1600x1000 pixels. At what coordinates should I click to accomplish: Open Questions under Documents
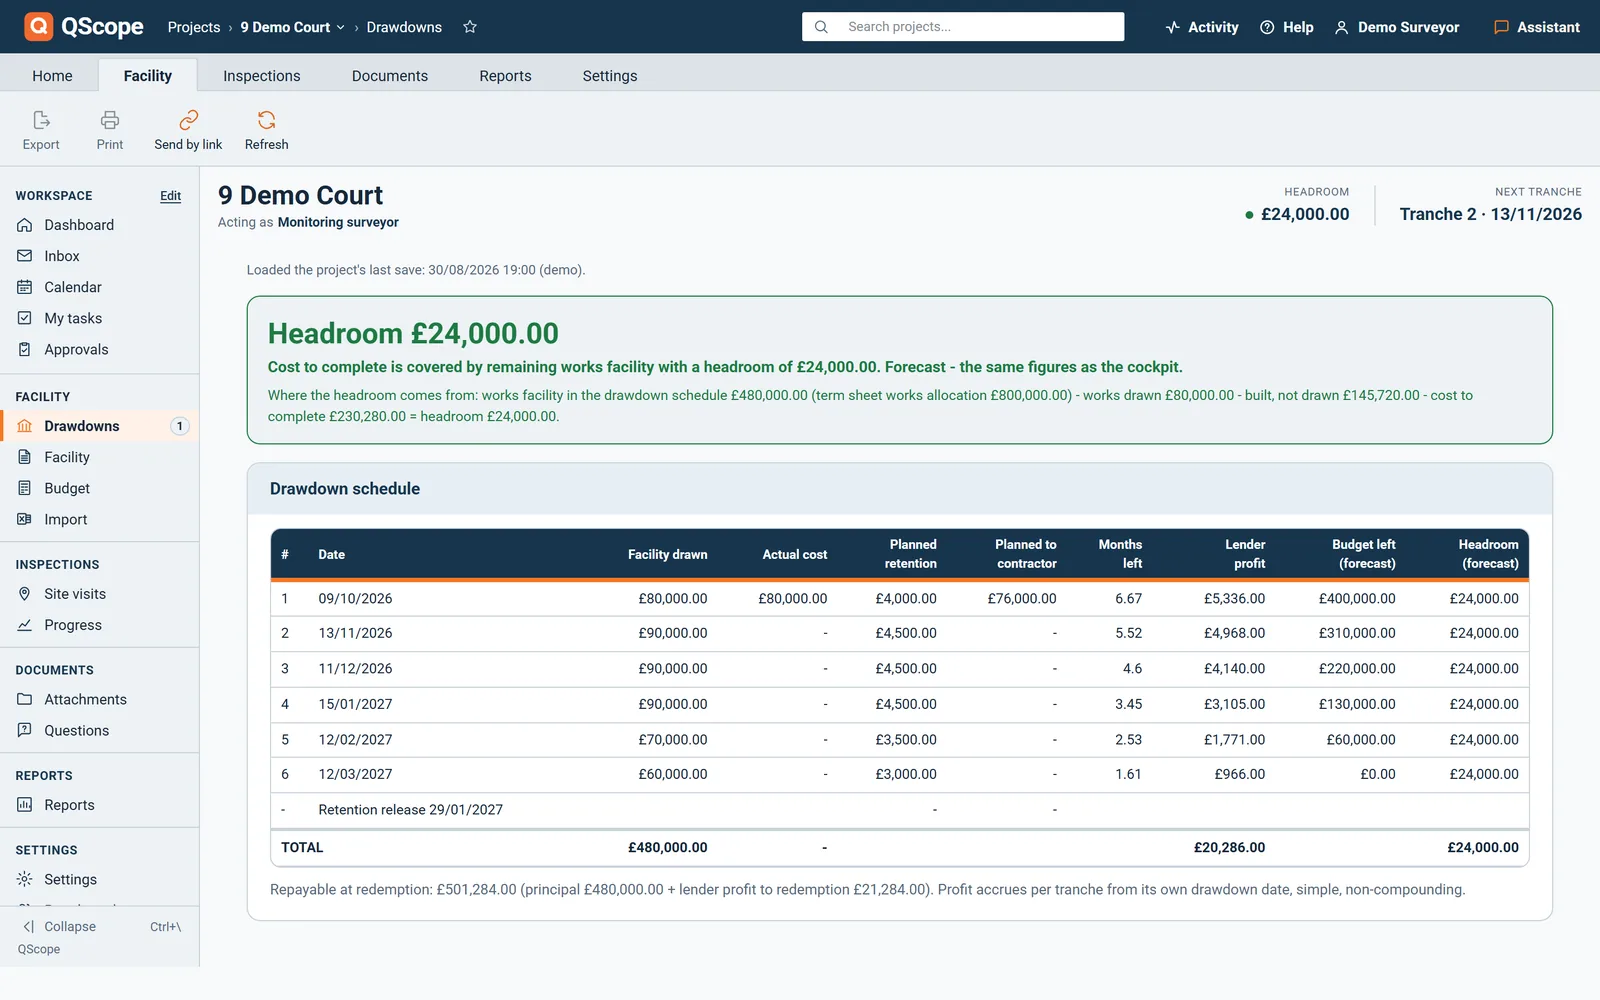99,730
